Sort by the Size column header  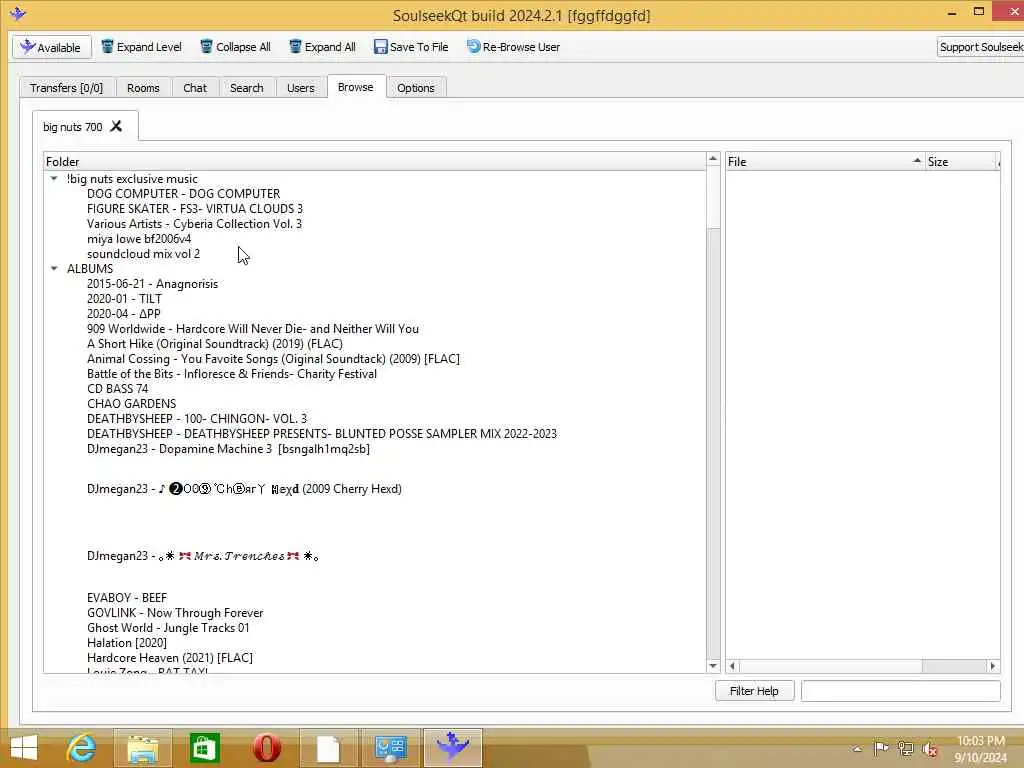coord(962,161)
